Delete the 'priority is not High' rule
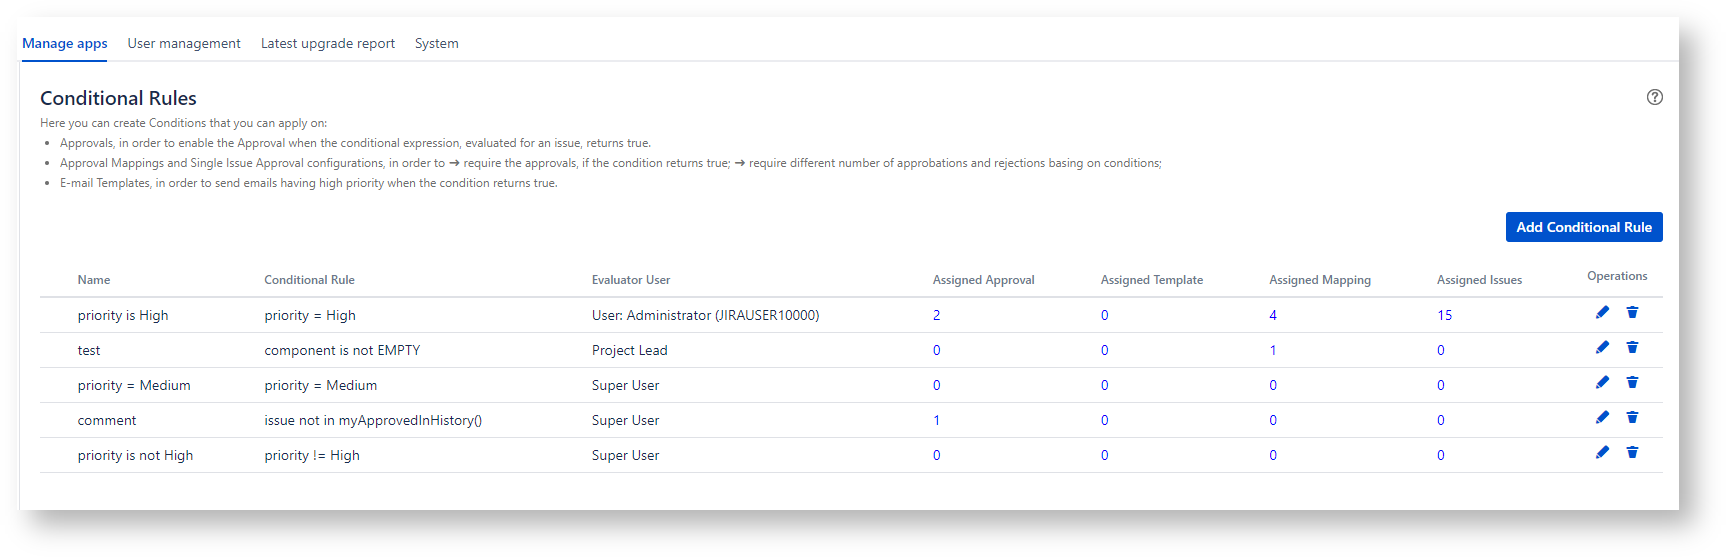1727x558 pixels. tap(1632, 453)
